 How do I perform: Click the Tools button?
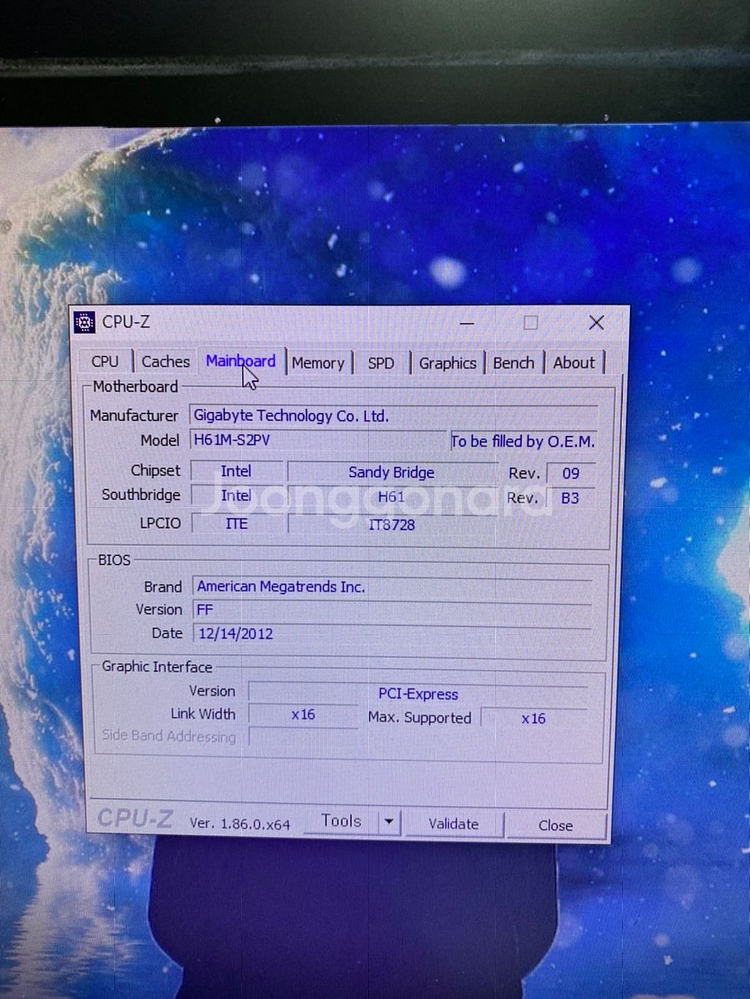[341, 821]
